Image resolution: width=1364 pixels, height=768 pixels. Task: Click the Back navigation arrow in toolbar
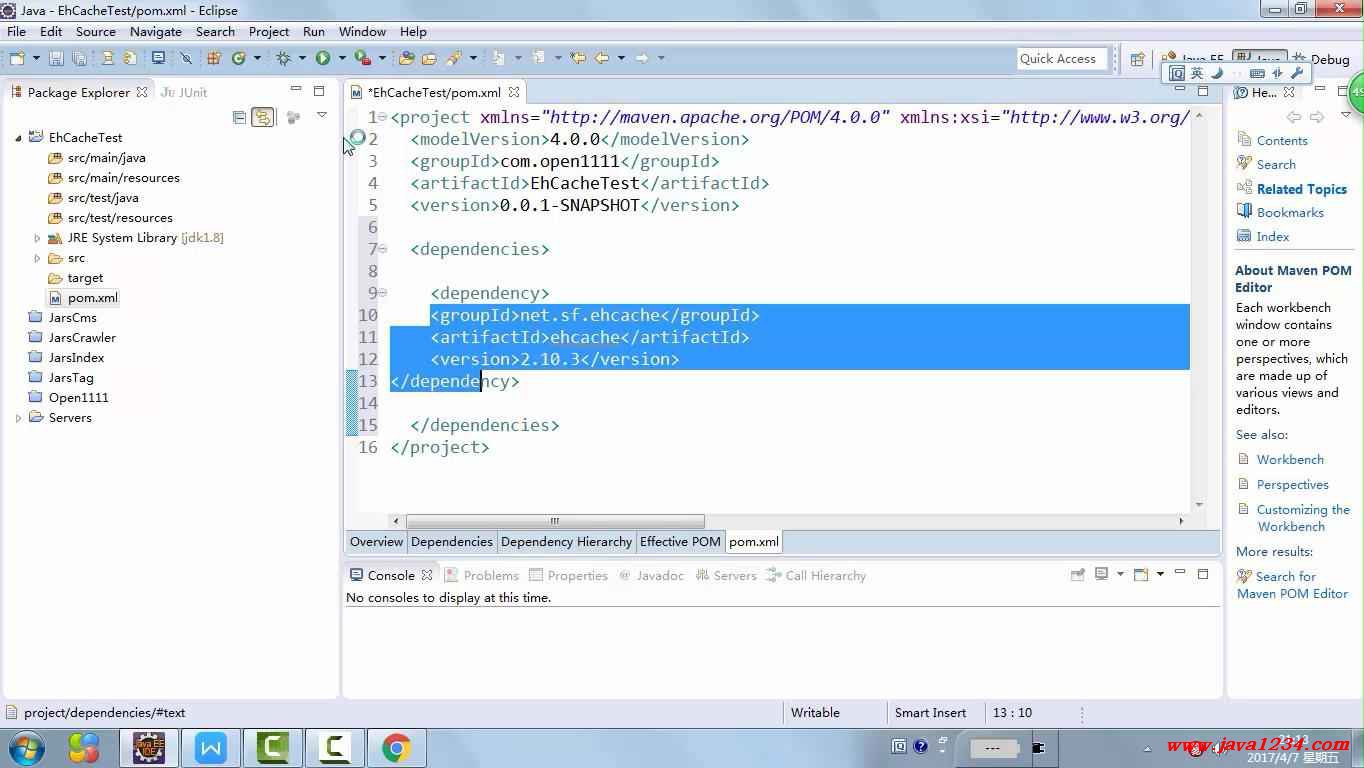[602, 58]
